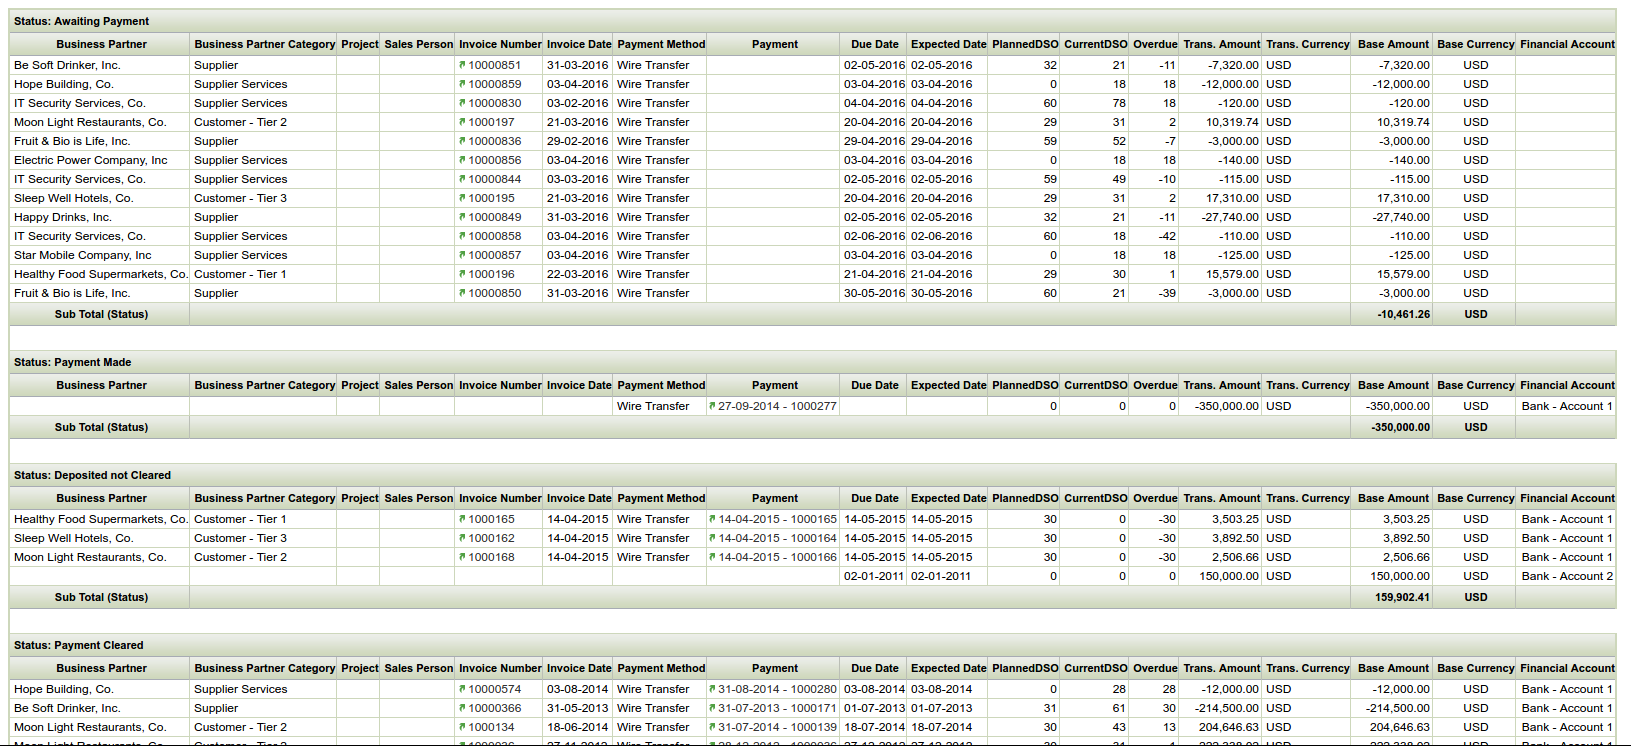The width and height of the screenshot is (1631, 752).
Task: Open payment 14-04-2015 - 1000166
Action: point(777,557)
